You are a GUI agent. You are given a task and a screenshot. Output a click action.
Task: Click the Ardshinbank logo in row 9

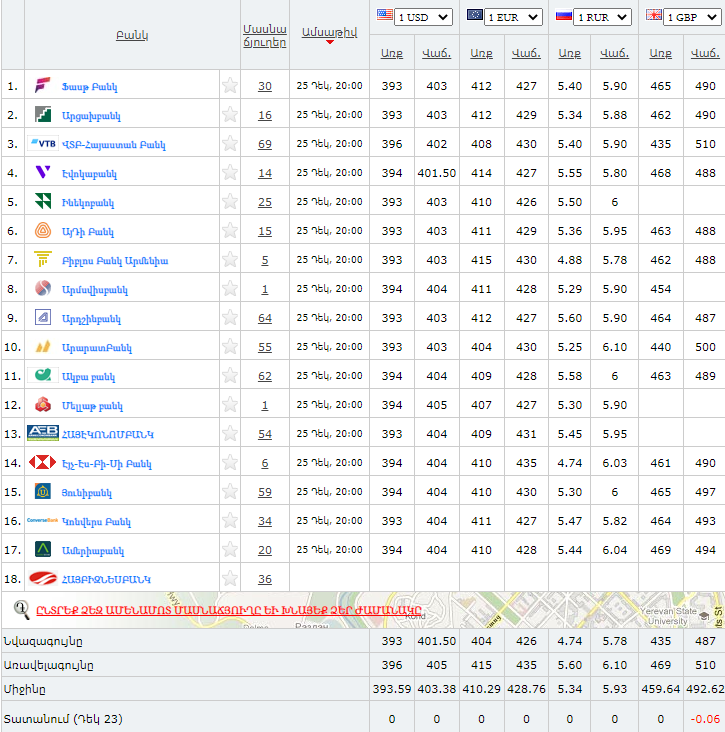point(42,317)
